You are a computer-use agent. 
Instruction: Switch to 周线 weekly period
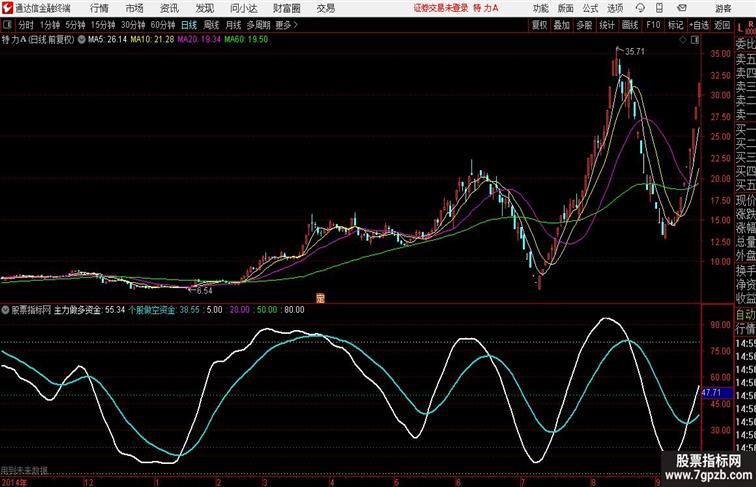click(x=211, y=25)
